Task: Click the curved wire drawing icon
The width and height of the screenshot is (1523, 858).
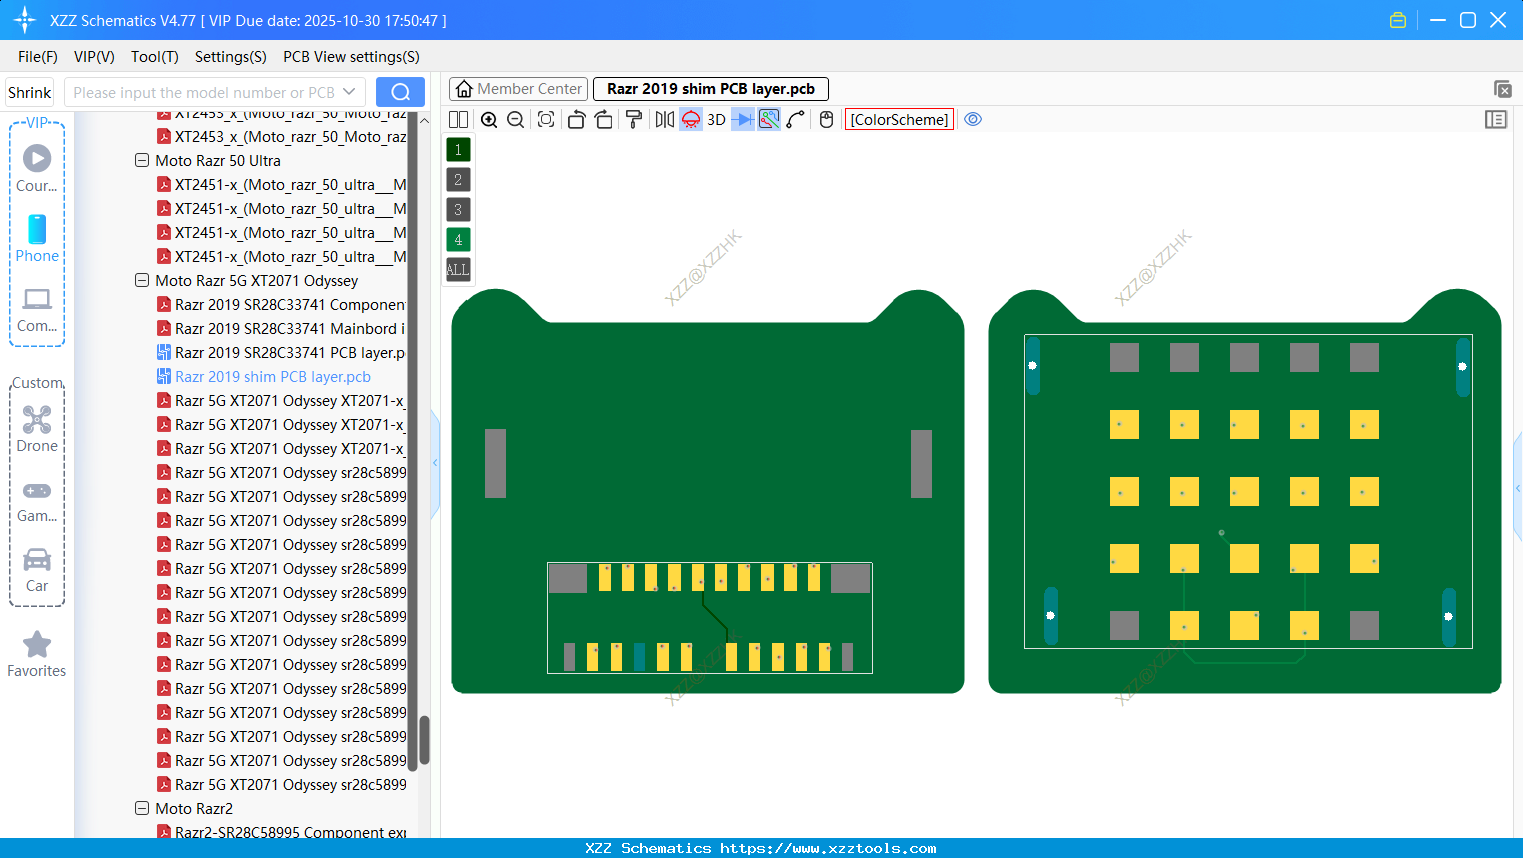Action: pyautogui.click(x=794, y=119)
